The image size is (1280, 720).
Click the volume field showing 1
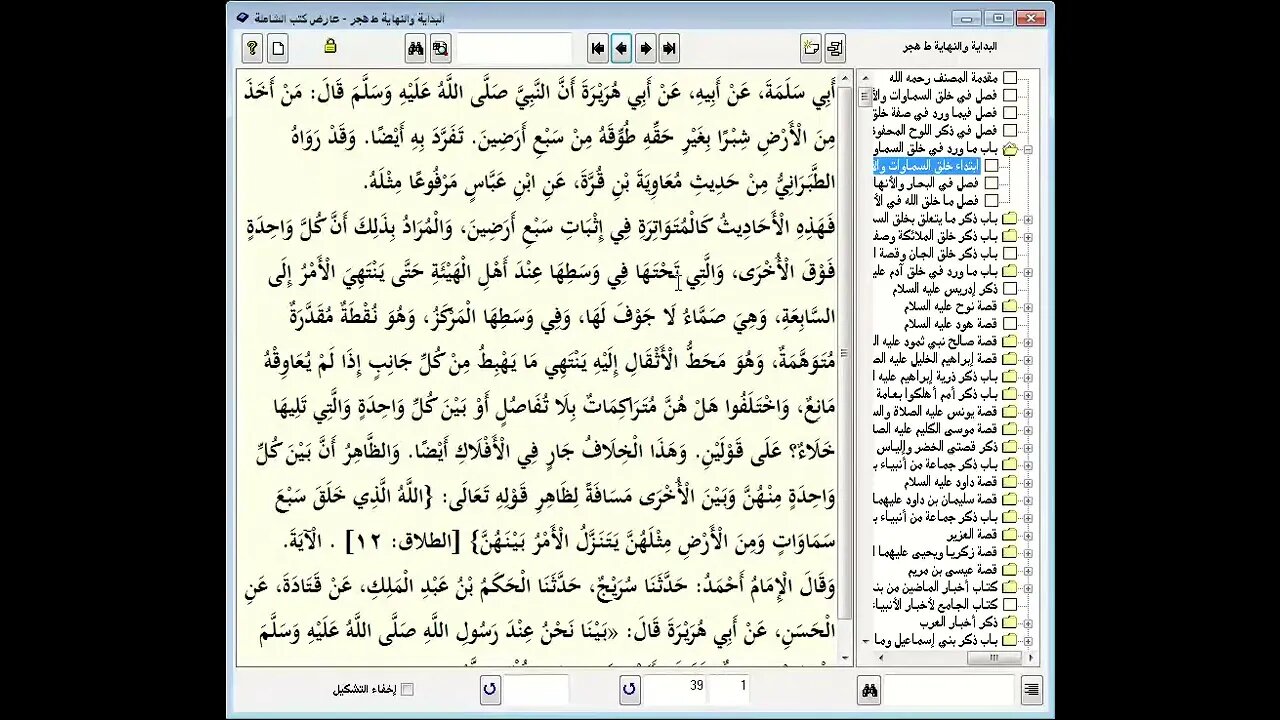coord(730,689)
